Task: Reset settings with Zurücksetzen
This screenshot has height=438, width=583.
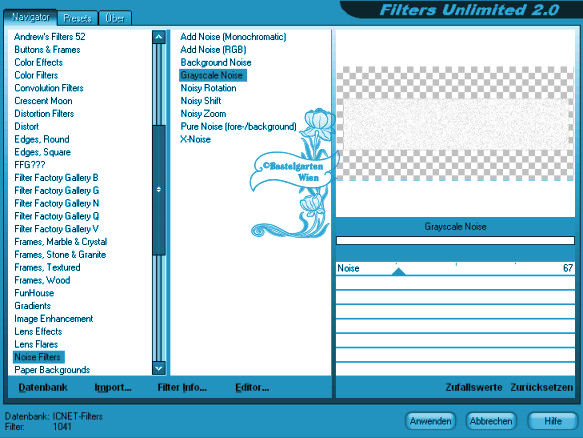Action: pyautogui.click(x=541, y=387)
